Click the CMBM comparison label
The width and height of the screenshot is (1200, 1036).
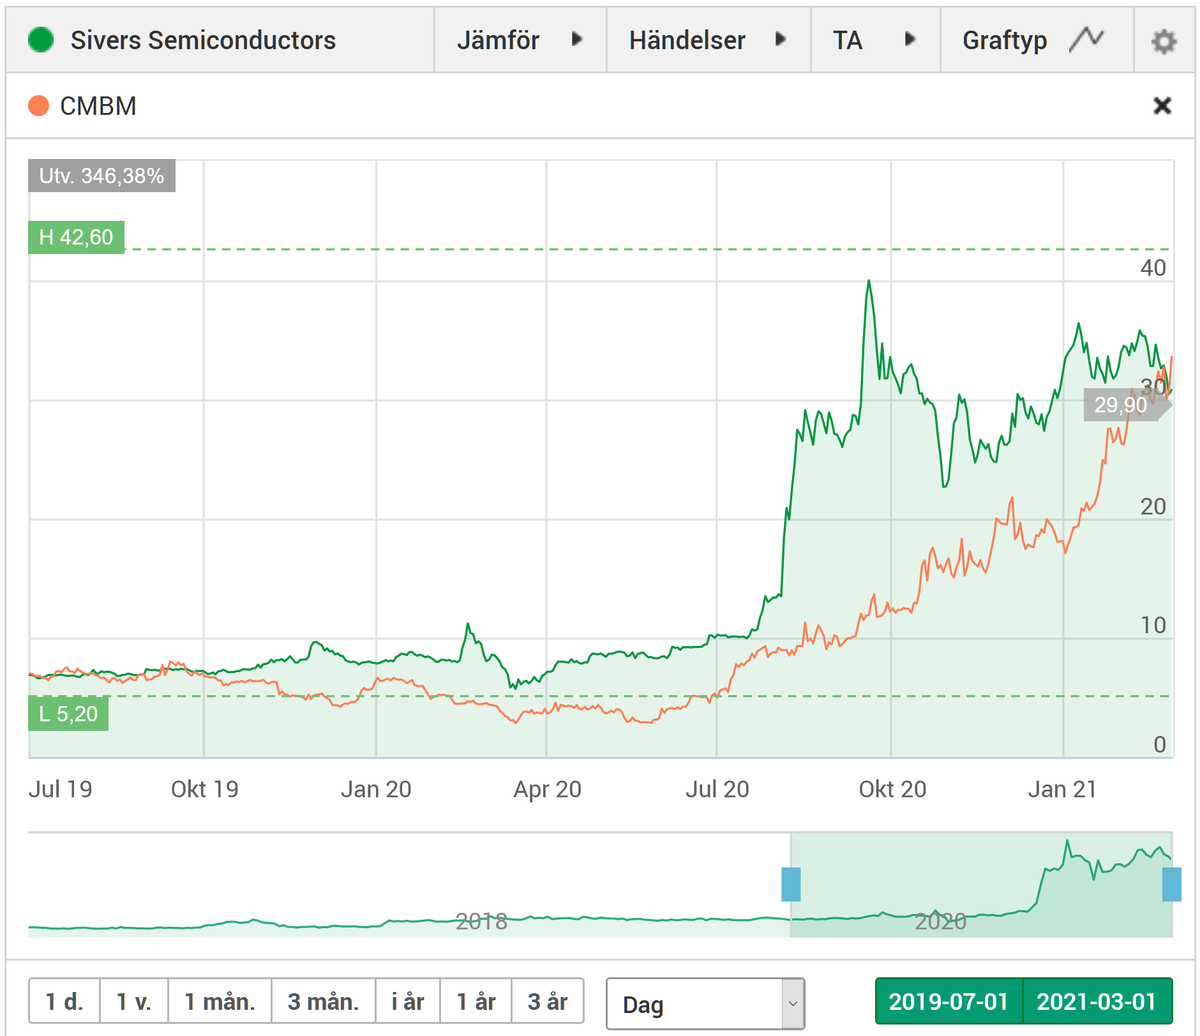[98, 105]
